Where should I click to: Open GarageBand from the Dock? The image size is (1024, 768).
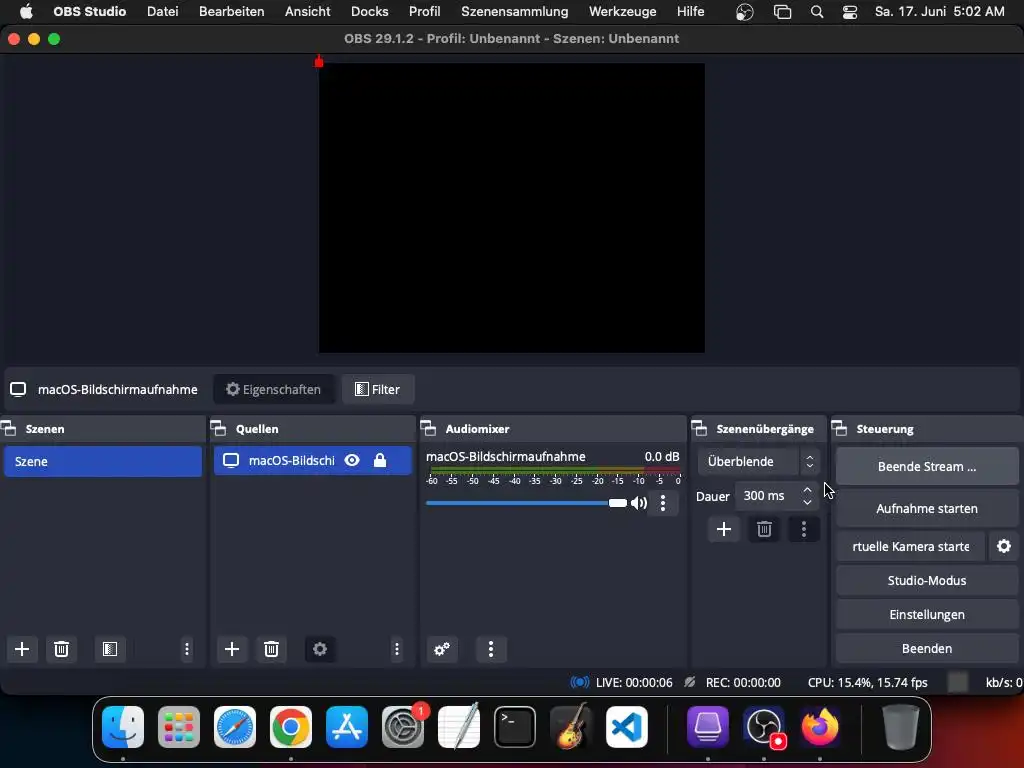click(571, 726)
